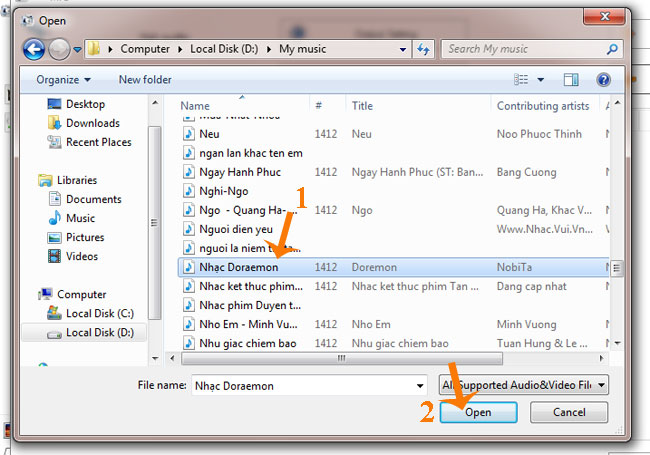Viewport: 650px width, 455px height.
Task: Select the file Ngo - Quang Ha
Action: click(x=248, y=210)
